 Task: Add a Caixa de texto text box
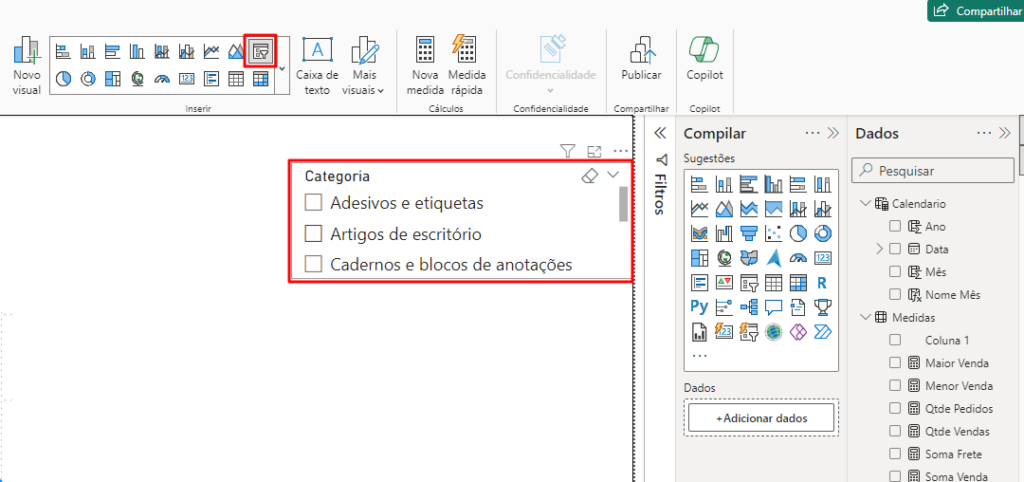317,65
